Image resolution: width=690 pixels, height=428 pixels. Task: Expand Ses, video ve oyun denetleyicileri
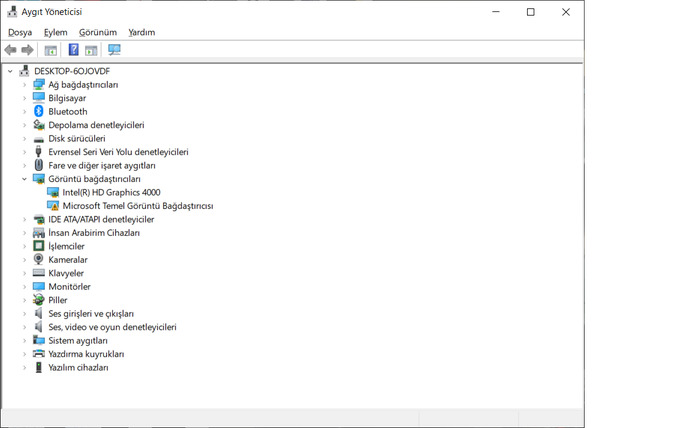click(25, 327)
